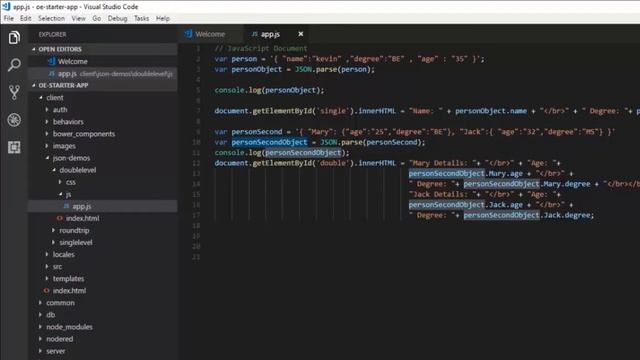Open the Help menu
640x360 pixels.
[x=162, y=18]
